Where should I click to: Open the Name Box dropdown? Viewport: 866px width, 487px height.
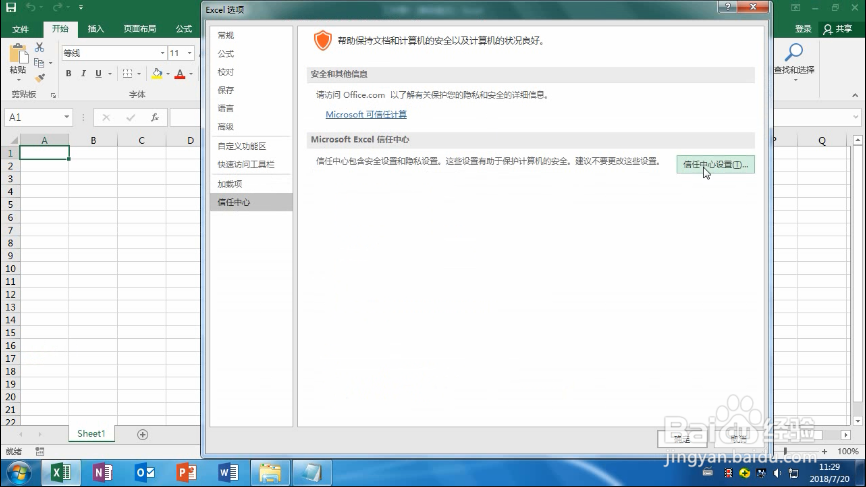[66, 117]
